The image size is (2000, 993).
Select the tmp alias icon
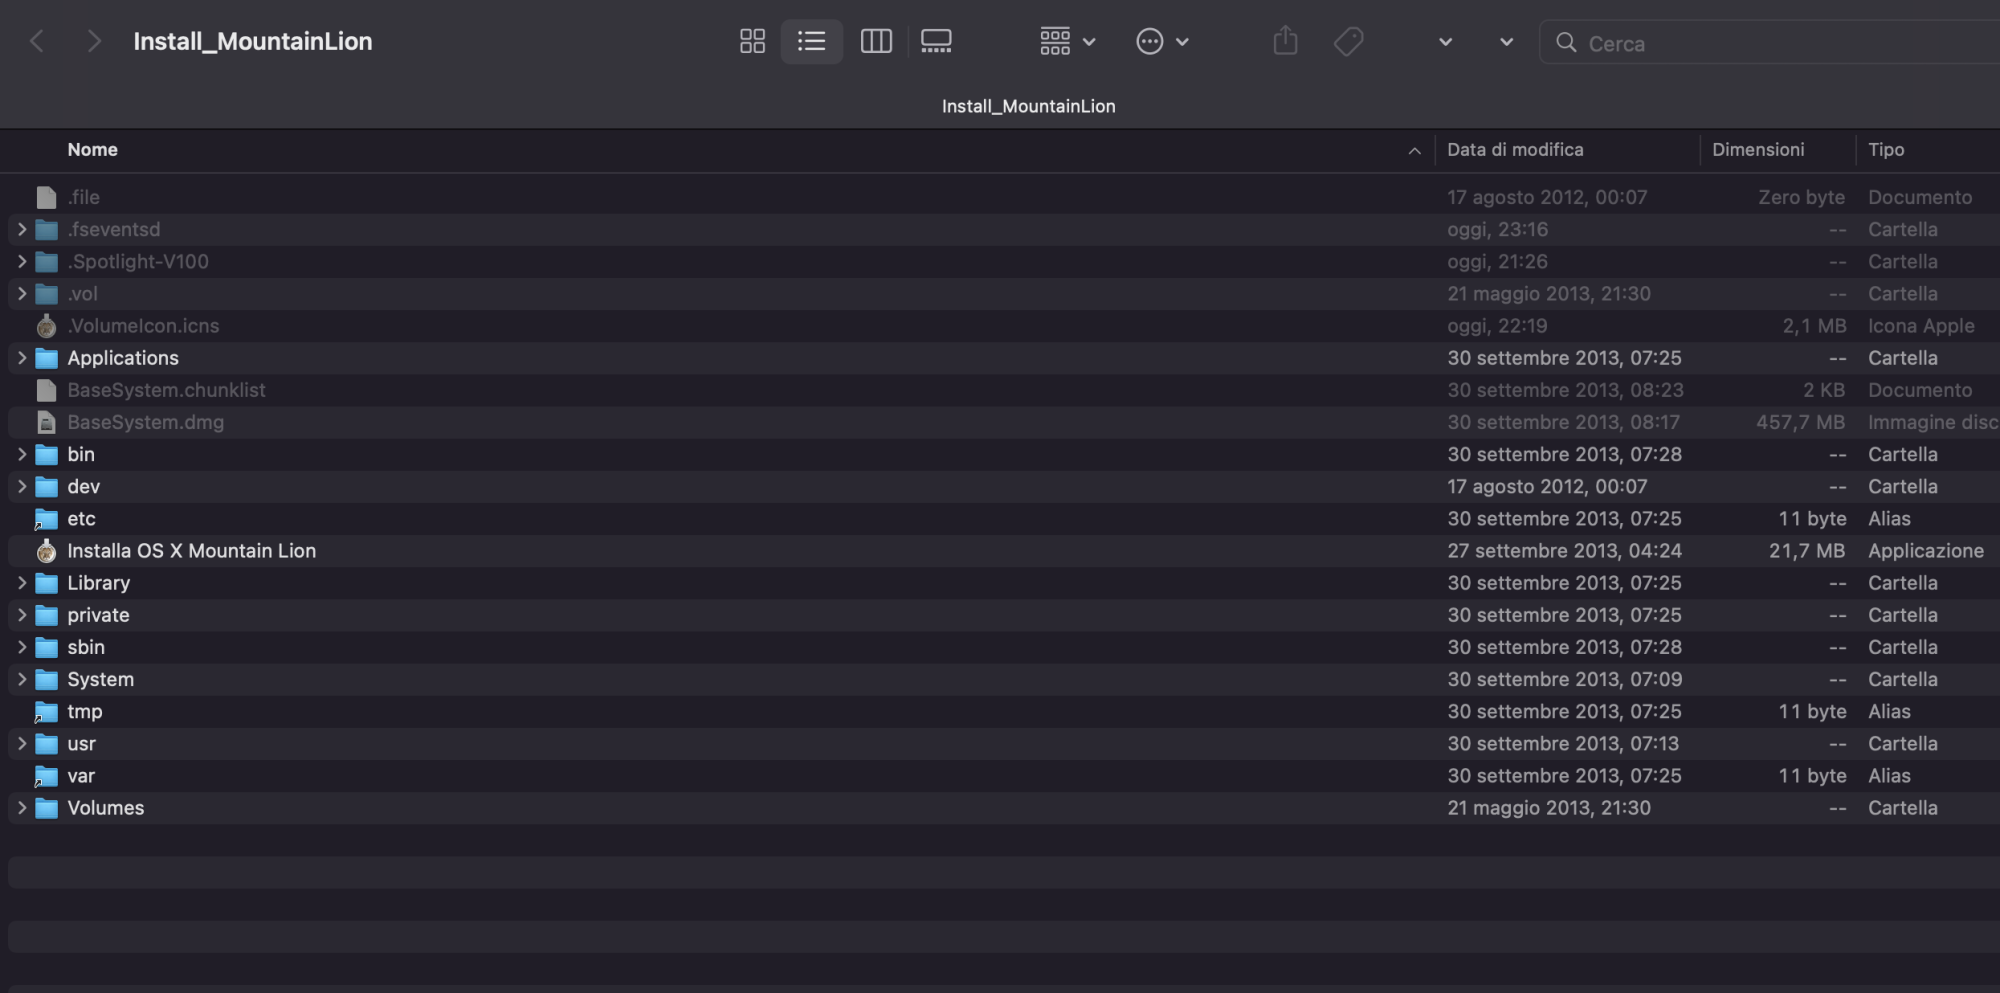(x=46, y=712)
